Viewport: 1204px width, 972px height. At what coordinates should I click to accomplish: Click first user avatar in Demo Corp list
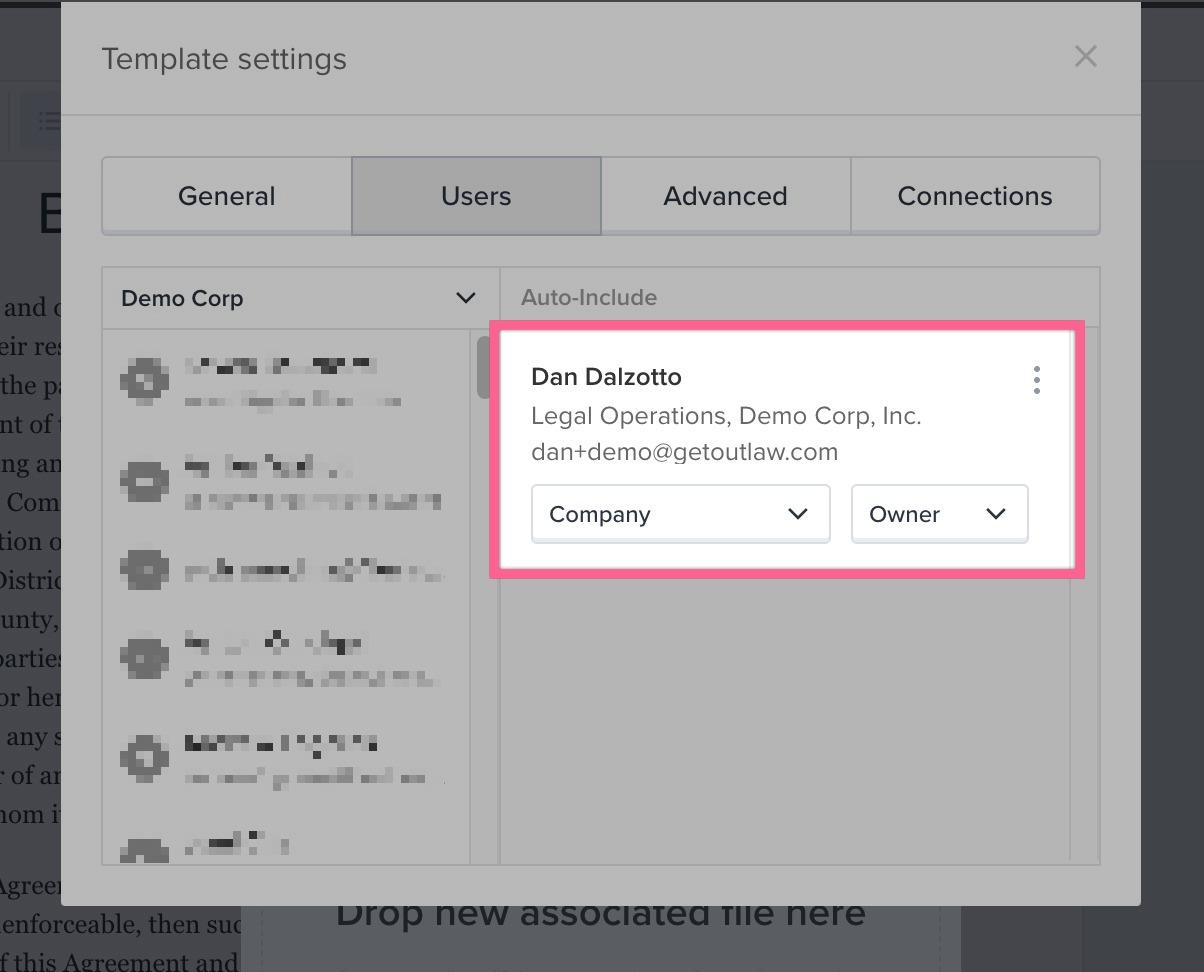pos(145,381)
